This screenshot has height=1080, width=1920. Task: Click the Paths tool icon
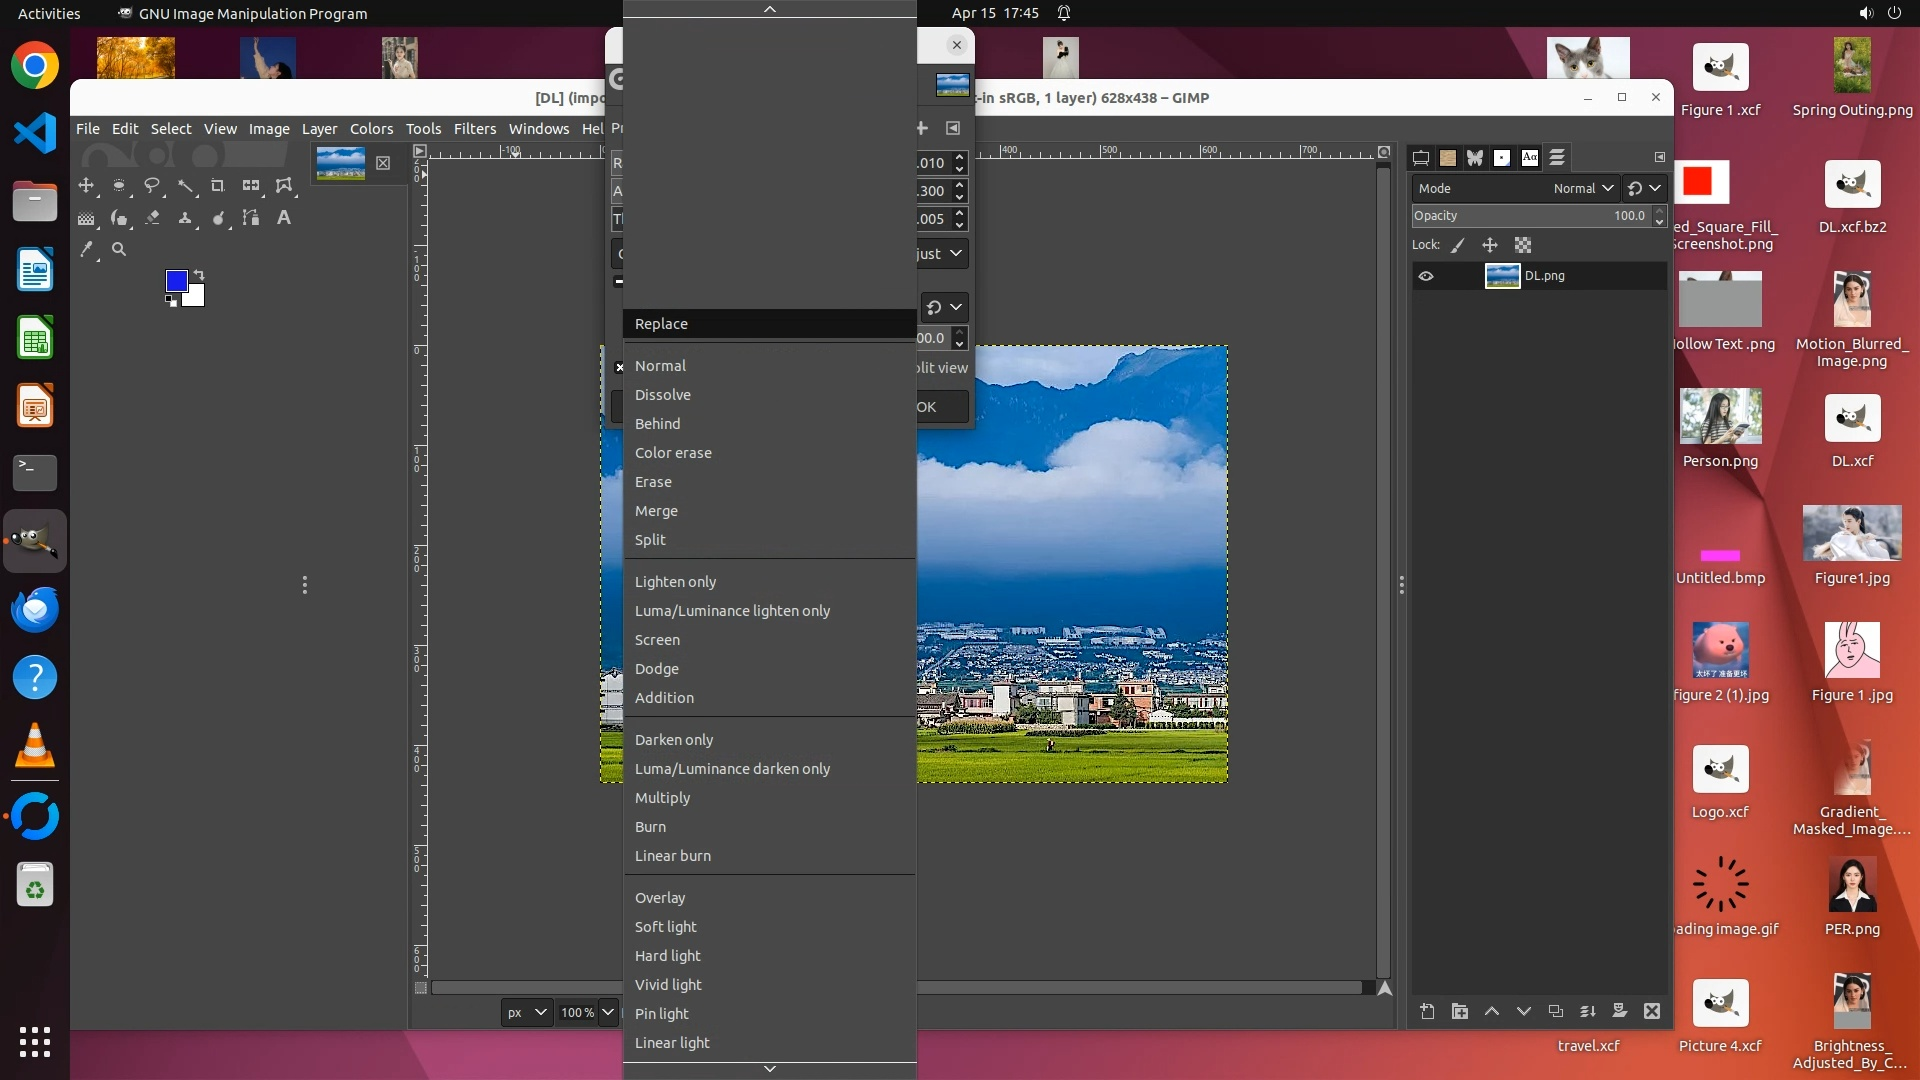pos(251,218)
